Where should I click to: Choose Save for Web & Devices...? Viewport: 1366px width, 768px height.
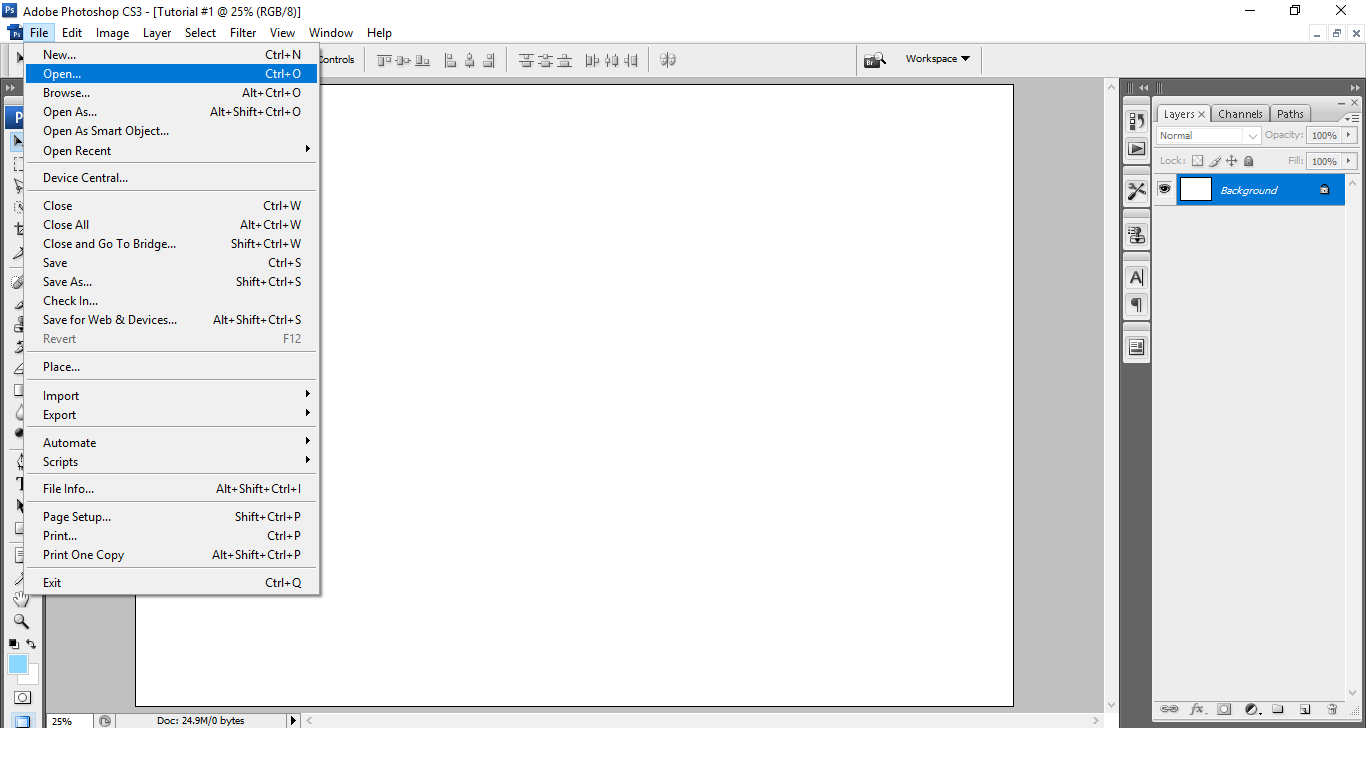pos(171,320)
